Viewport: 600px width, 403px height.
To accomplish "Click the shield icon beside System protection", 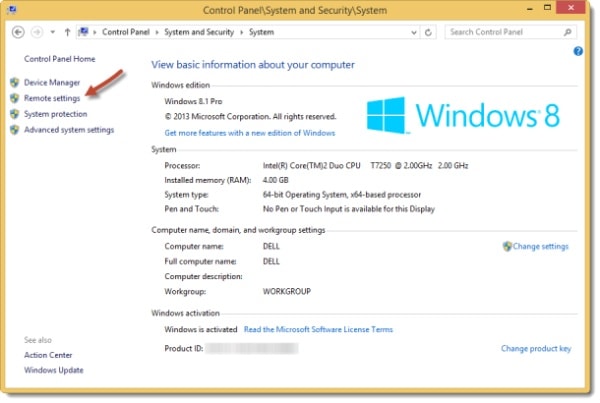I will [x=15, y=114].
